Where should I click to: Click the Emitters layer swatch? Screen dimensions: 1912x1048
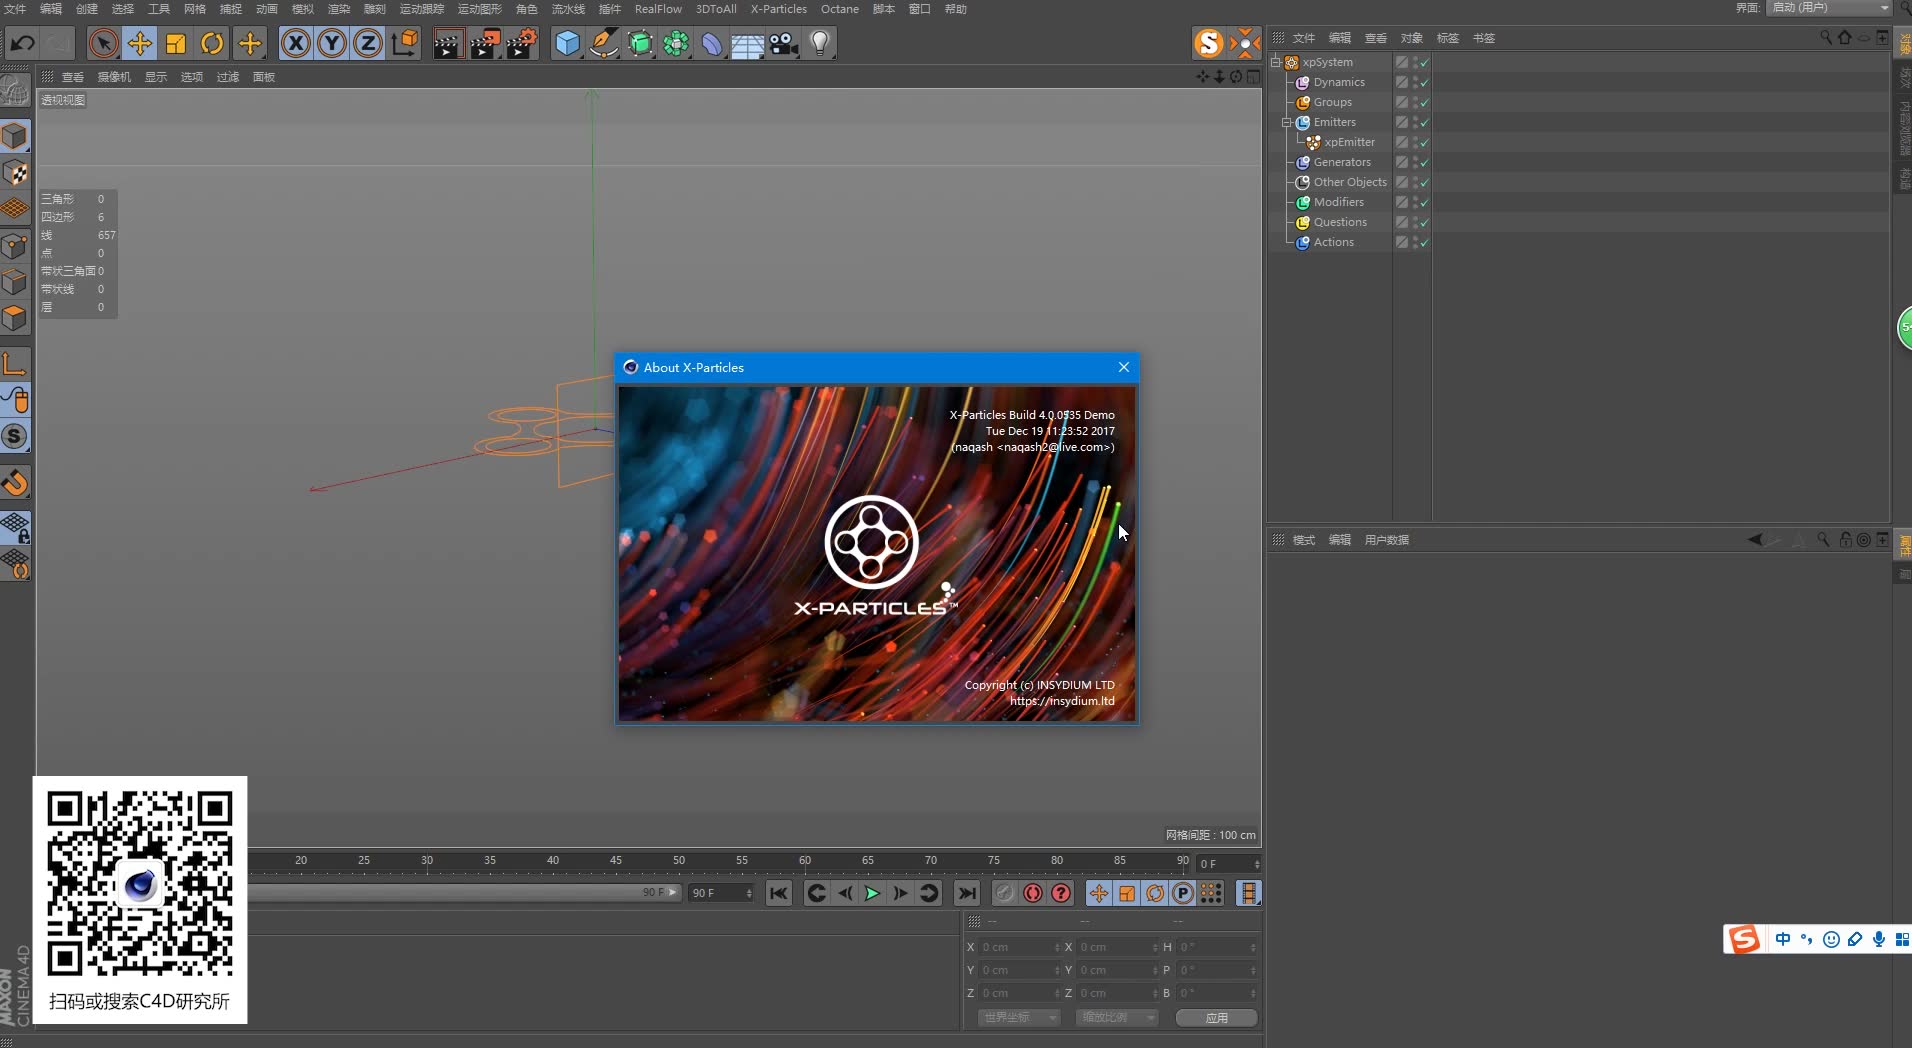point(1402,122)
